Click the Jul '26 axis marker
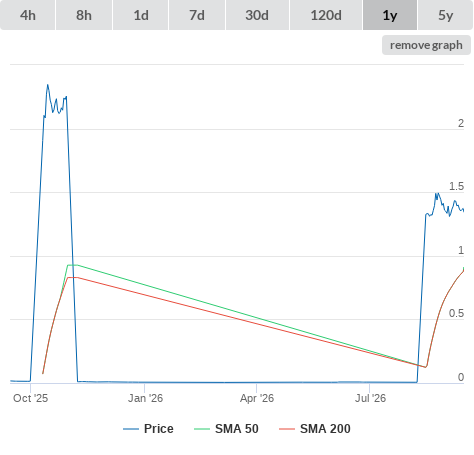The image size is (474, 455). click(x=370, y=398)
